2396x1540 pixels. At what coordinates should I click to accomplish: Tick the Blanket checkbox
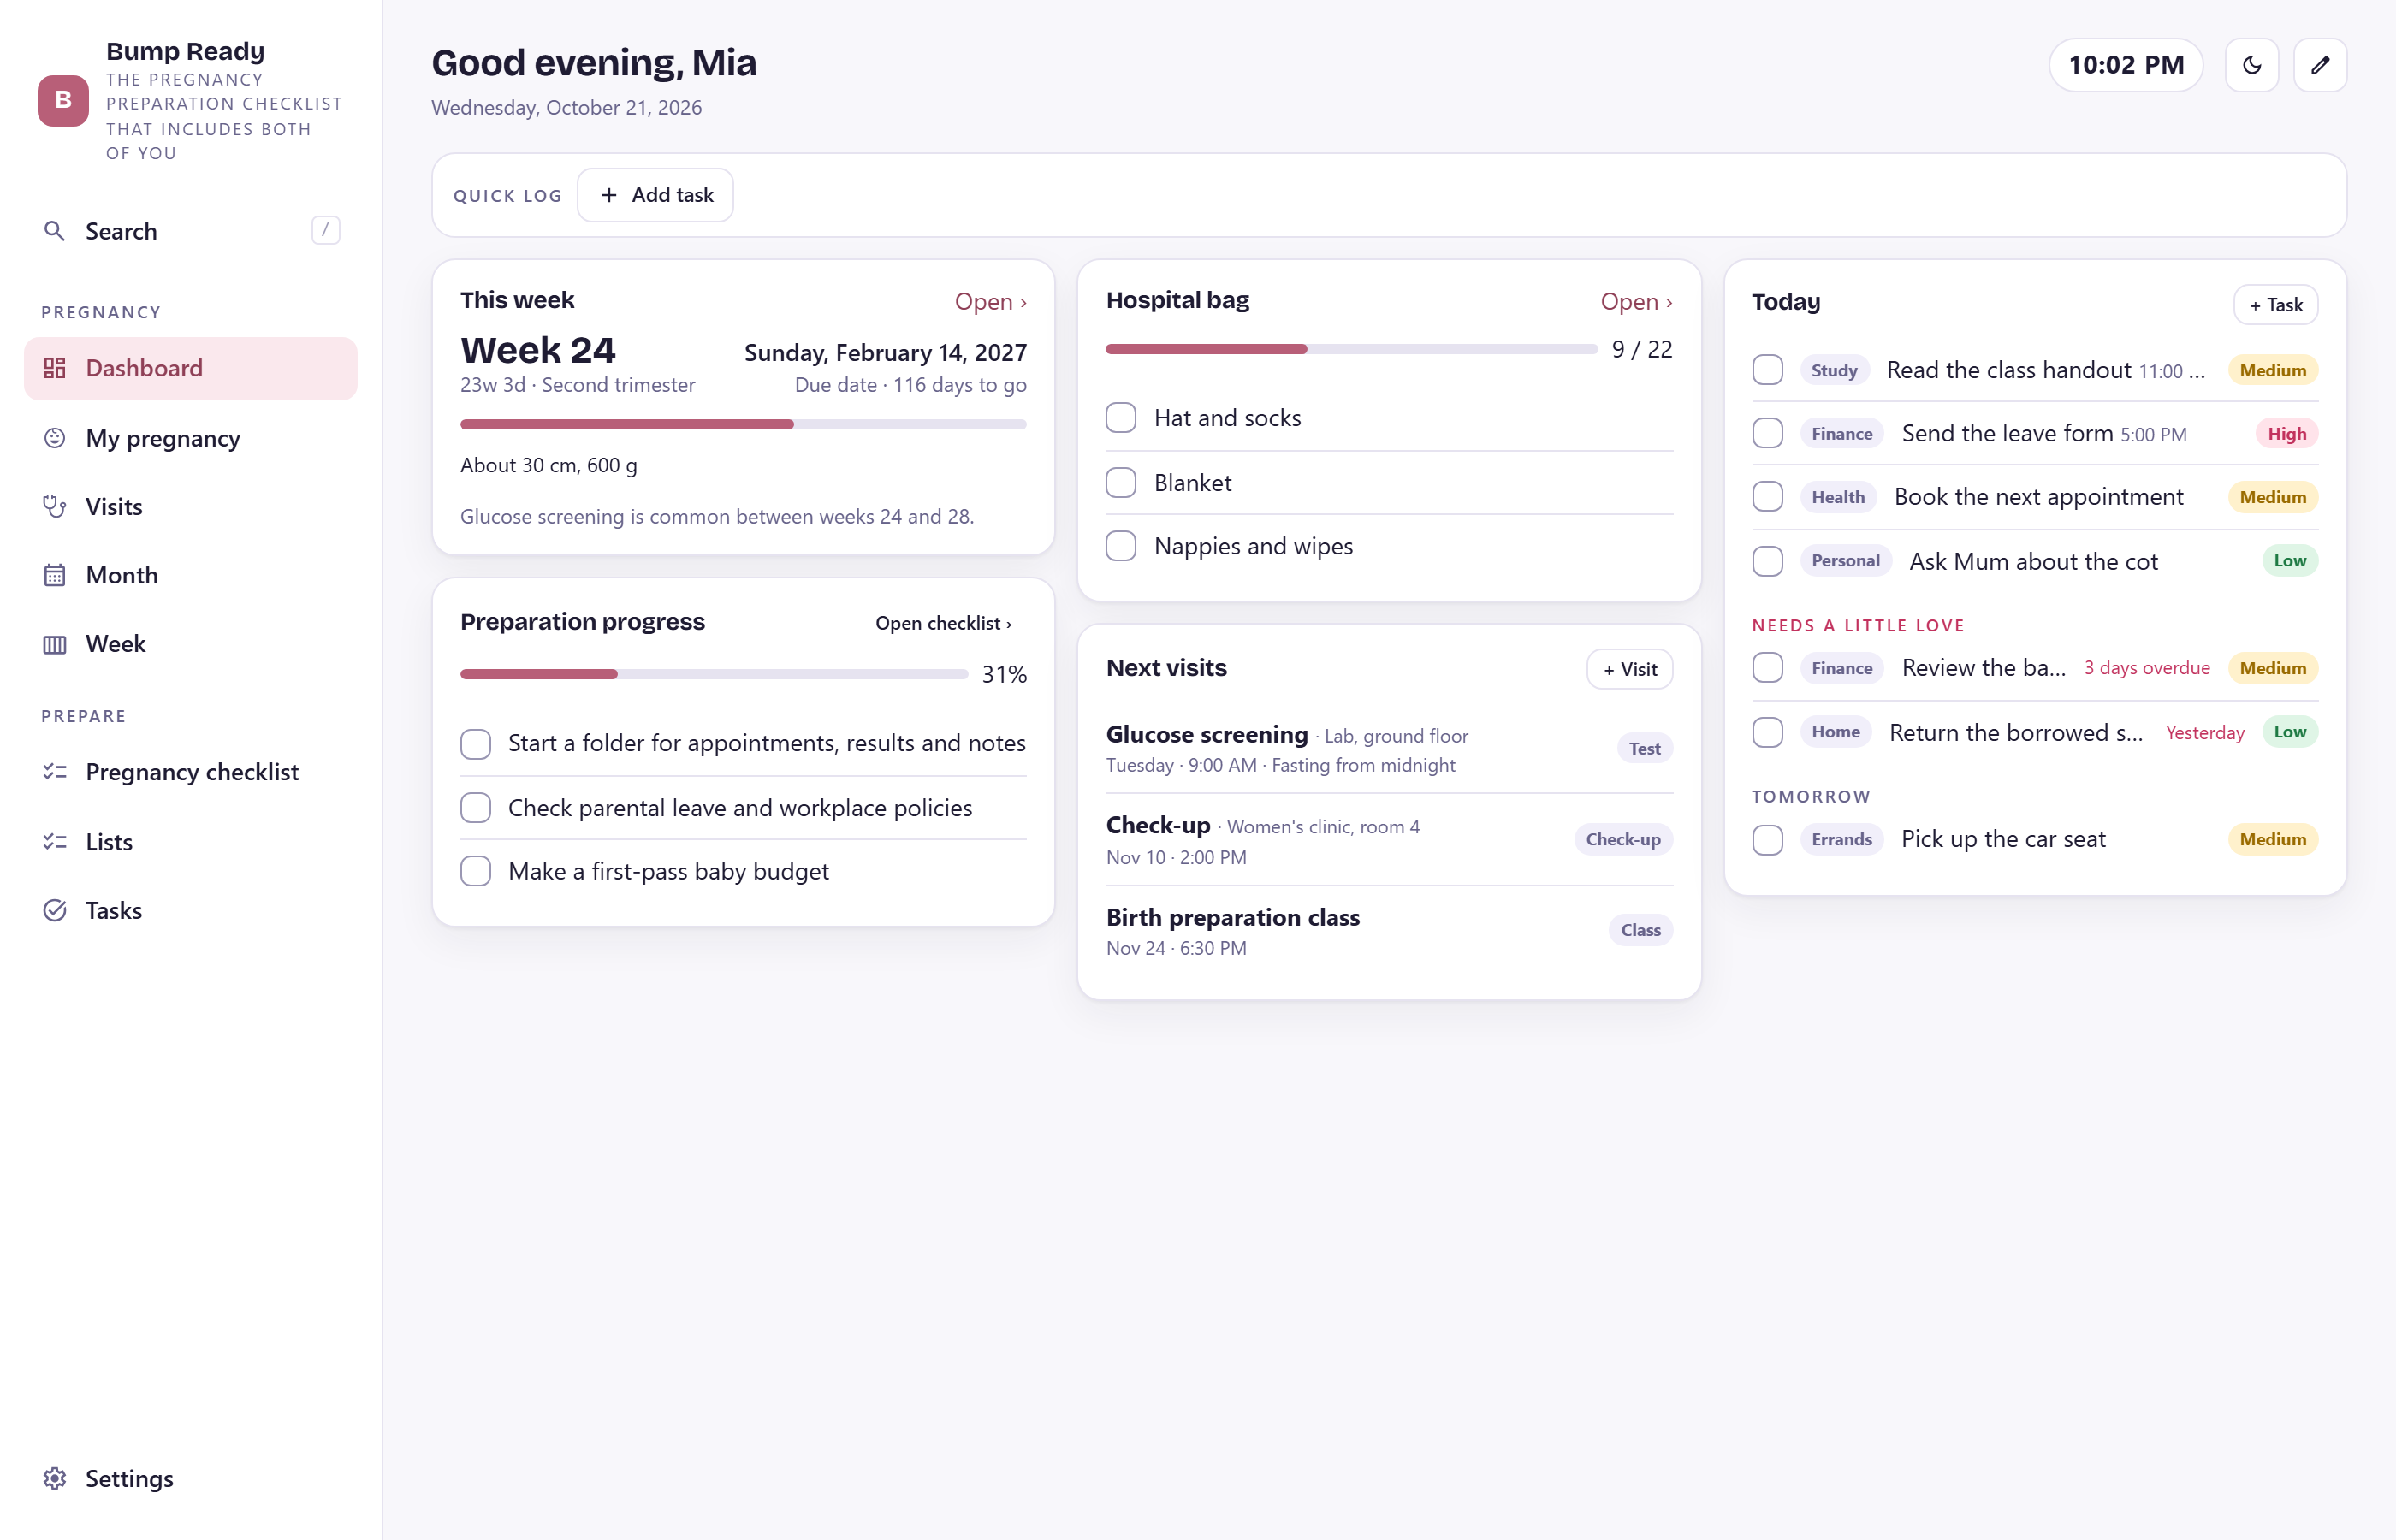pyautogui.click(x=1121, y=482)
